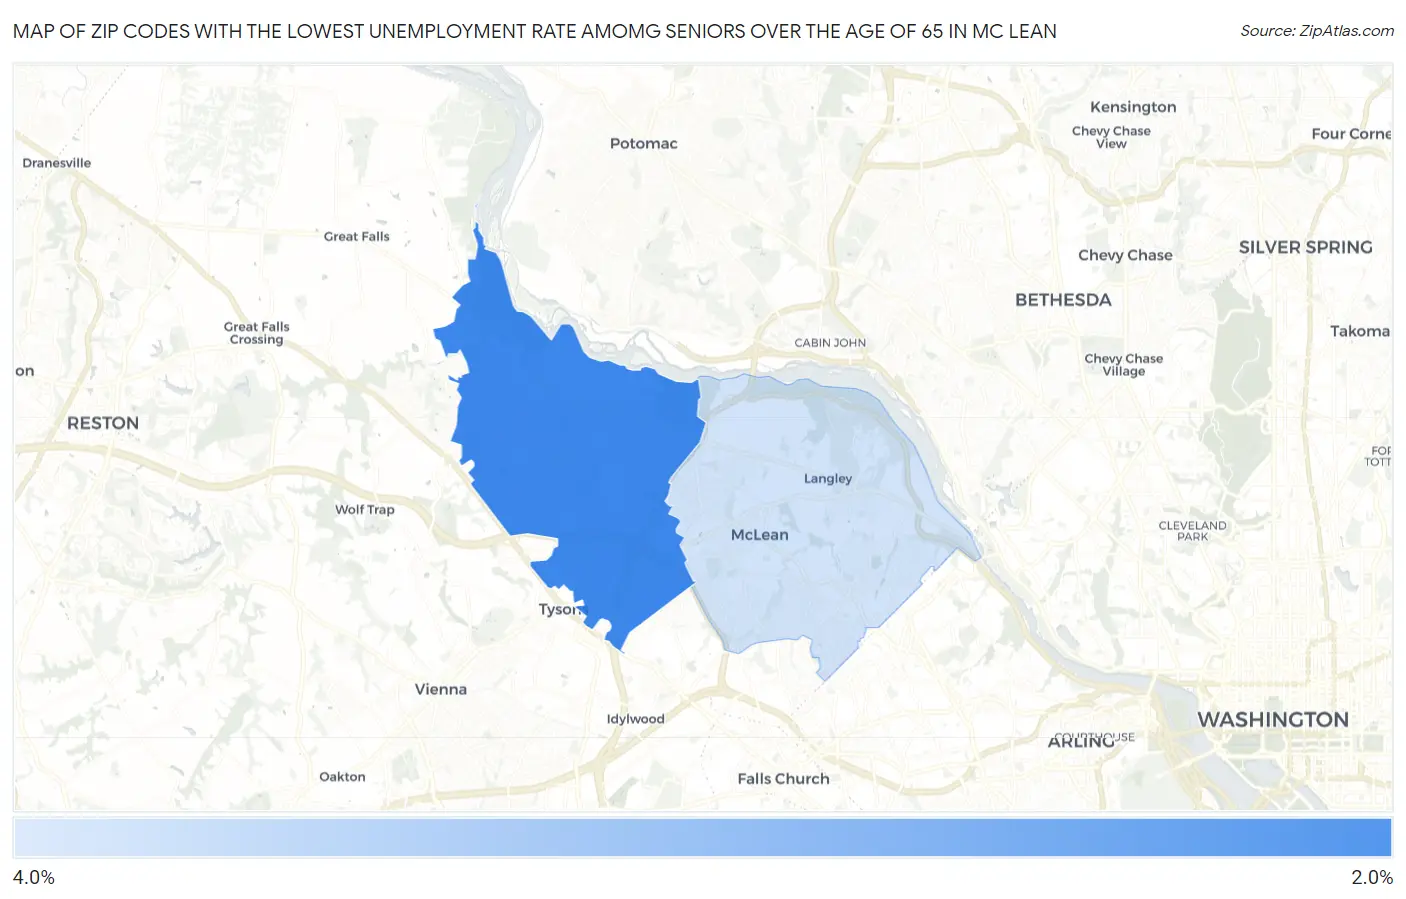Click the Potomac map label
This screenshot has width=1406, height=899.
tap(644, 143)
